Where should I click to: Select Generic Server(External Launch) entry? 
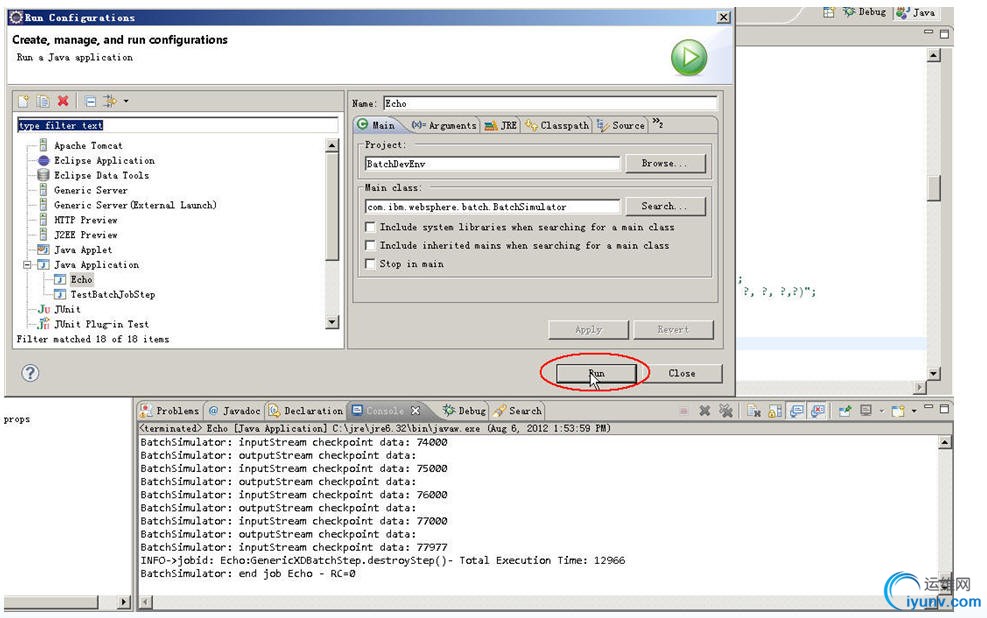tap(135, 205)
